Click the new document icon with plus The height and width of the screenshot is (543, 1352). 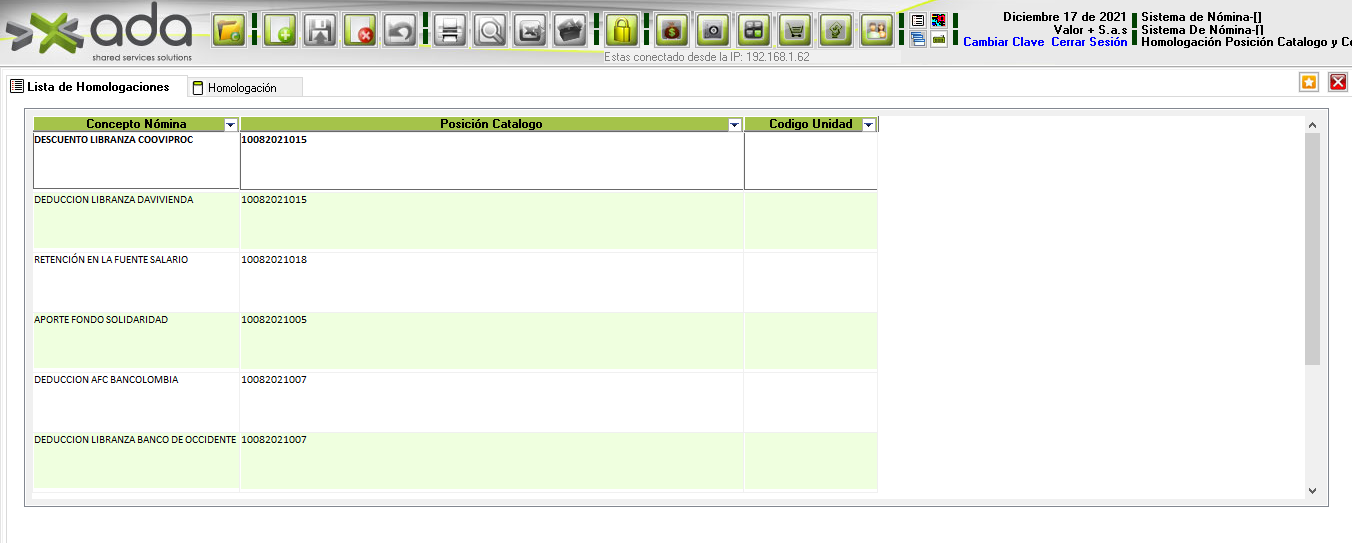click(x=282, y=30)
